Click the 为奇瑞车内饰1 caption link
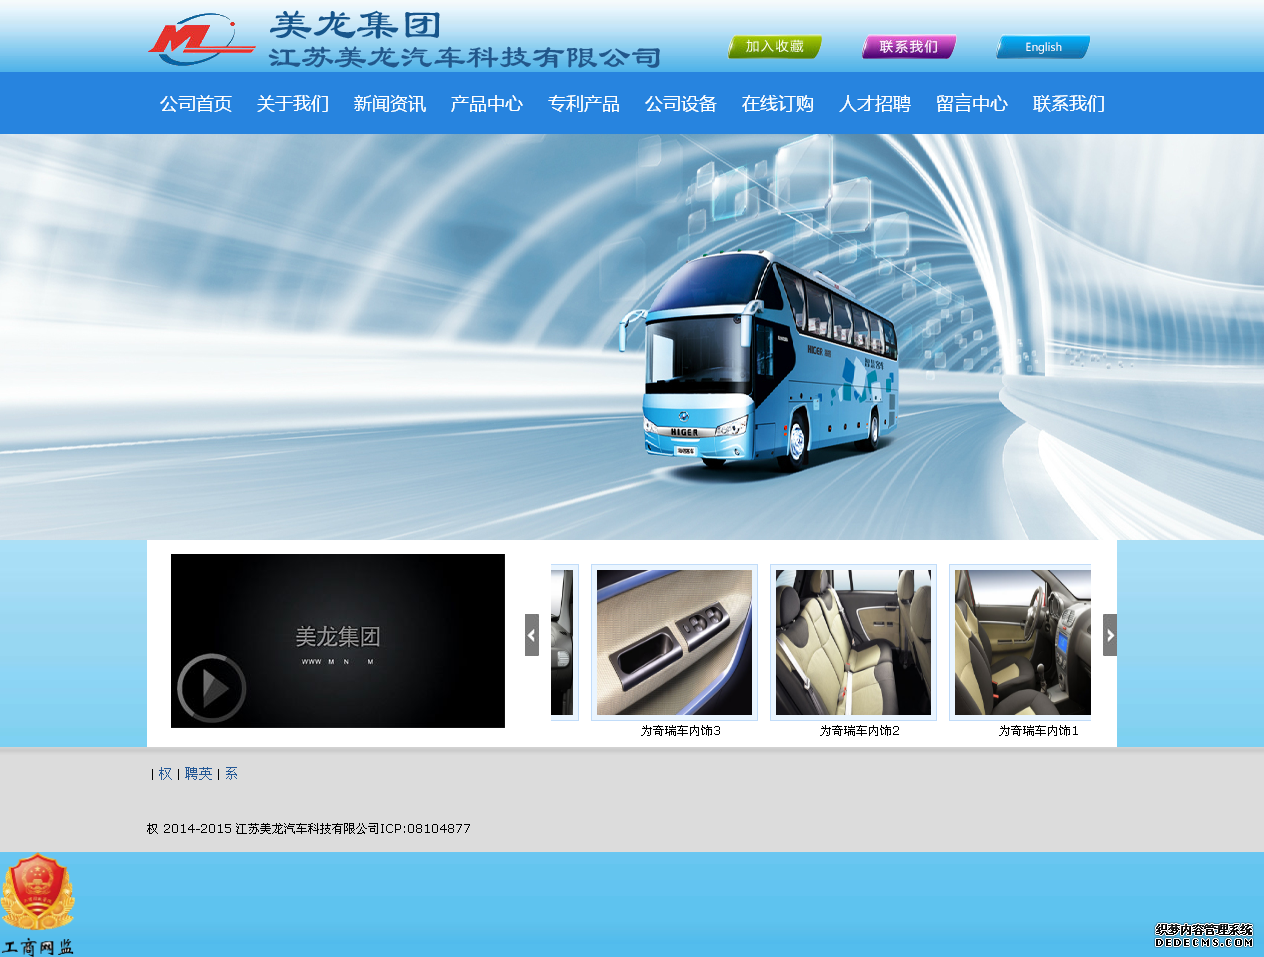This screenshot has width=1264, height=957. [x=1039, y=731]
